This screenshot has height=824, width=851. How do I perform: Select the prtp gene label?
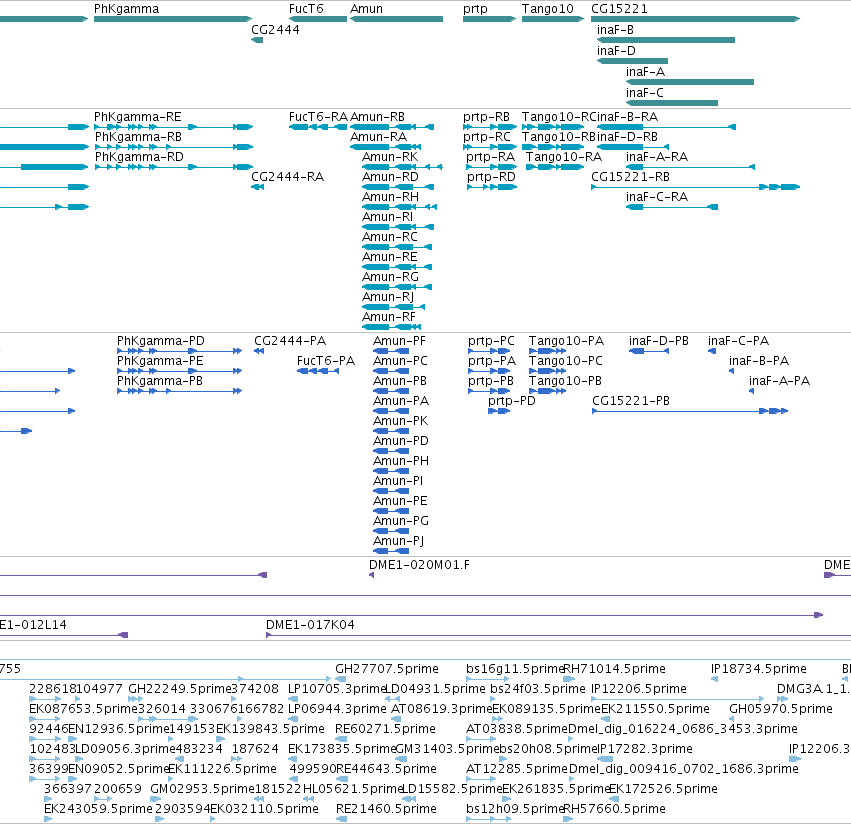point(475,9)
